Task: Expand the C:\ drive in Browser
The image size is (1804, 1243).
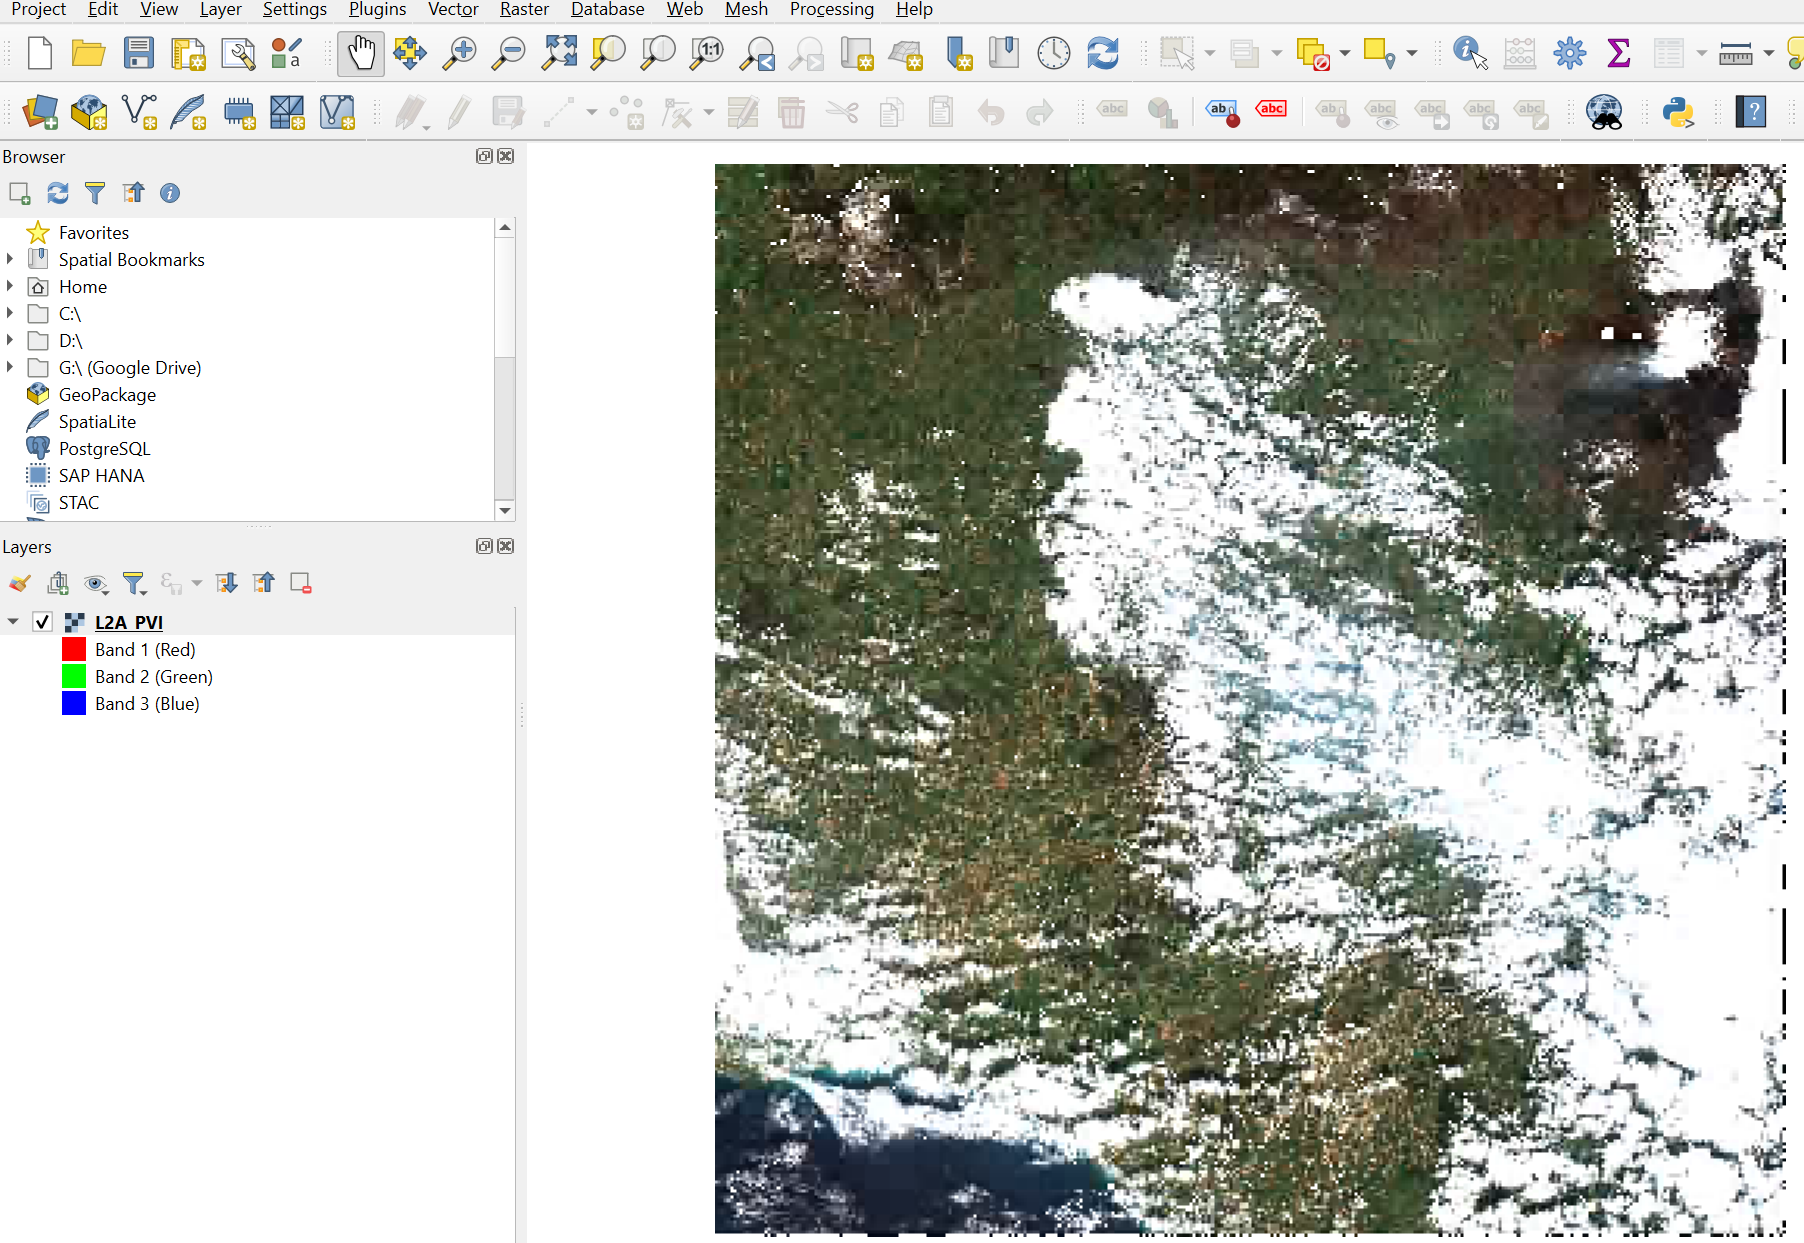Action: (x=10, y=313)
